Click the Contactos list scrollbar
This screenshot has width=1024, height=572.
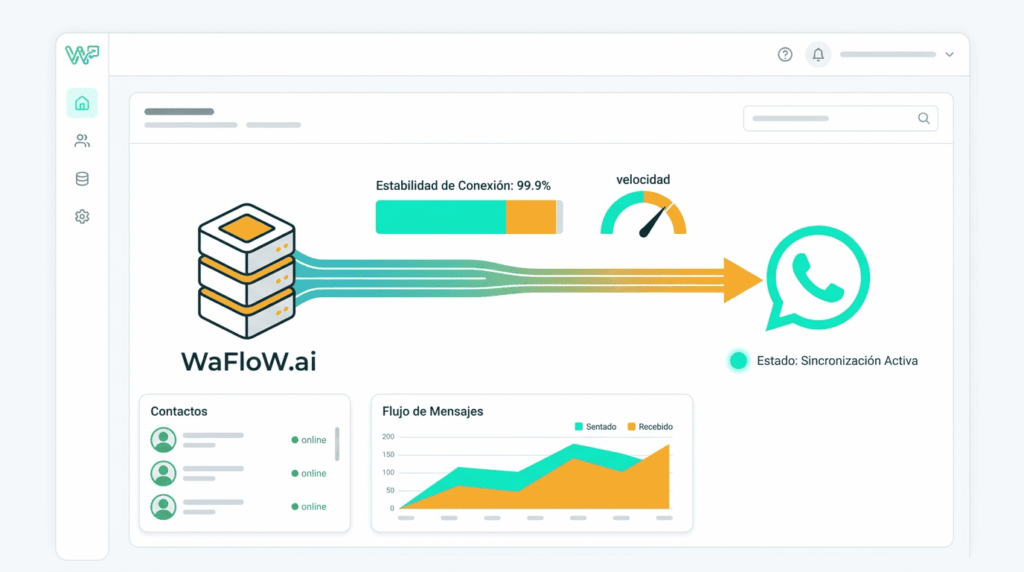click(x=337, y=444)
